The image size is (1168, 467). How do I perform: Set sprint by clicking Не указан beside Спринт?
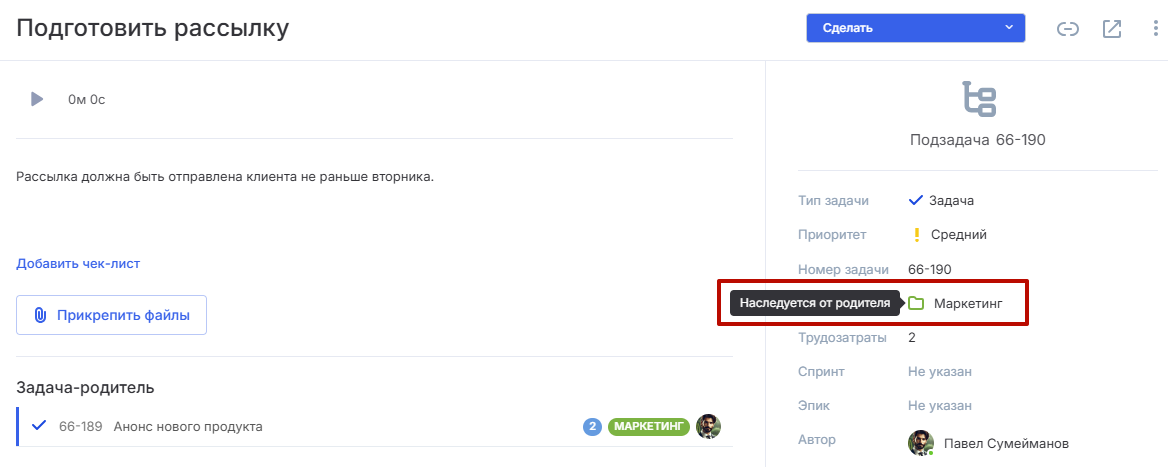pyautogui.click(x=940, y=371)
